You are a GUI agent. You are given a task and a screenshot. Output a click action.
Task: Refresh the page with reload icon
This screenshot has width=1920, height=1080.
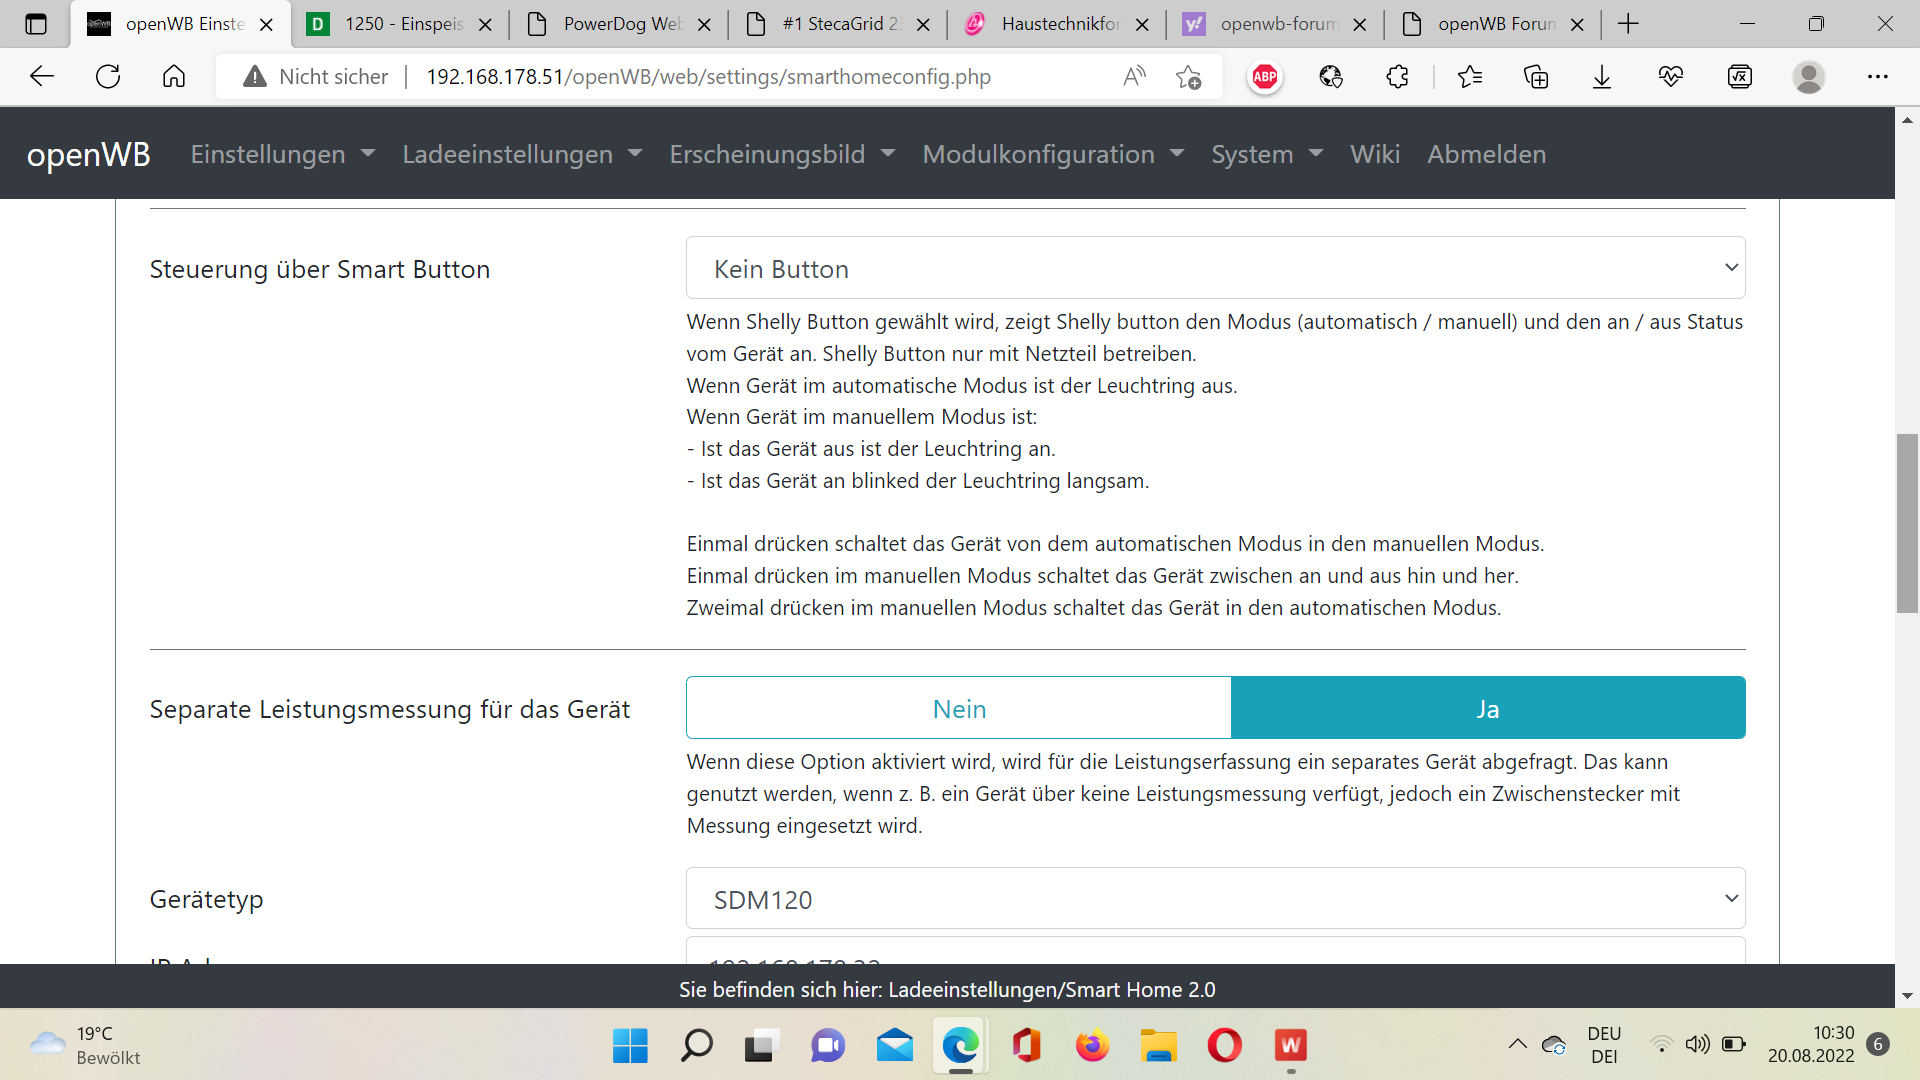tap(108, 77)
